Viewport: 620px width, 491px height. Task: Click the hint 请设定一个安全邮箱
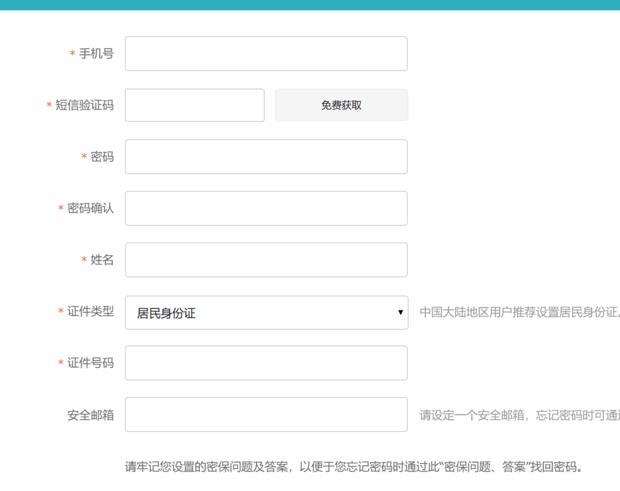click(x=472, y=415)
